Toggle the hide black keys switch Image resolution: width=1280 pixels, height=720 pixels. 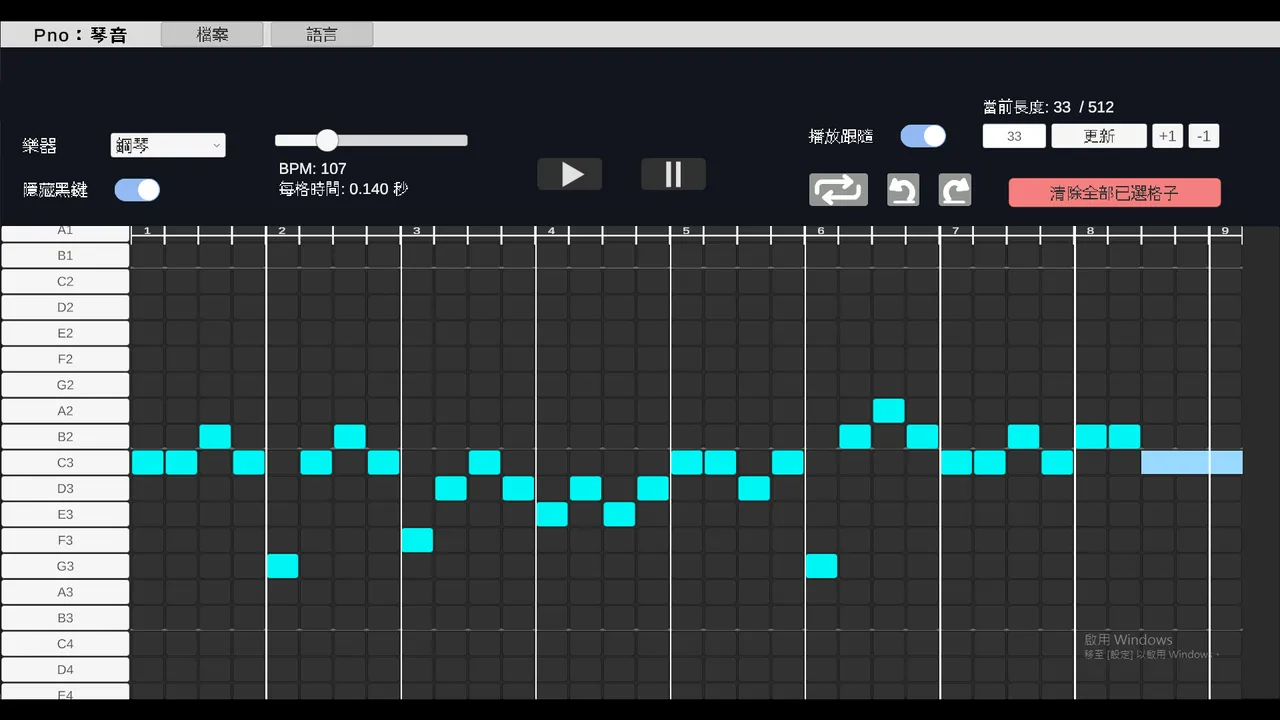click(x=137, y=189)
